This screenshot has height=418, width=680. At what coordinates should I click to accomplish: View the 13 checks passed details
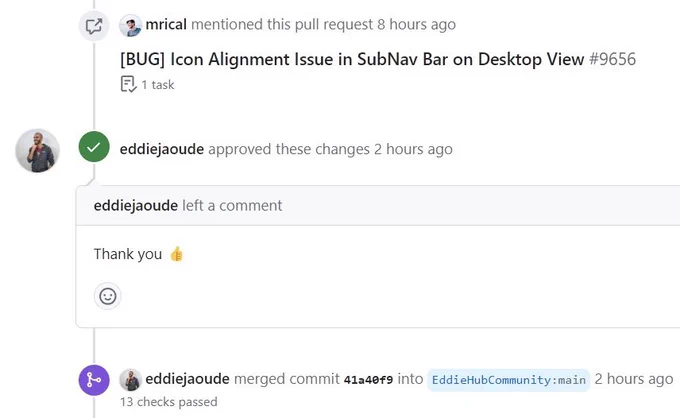169,402
